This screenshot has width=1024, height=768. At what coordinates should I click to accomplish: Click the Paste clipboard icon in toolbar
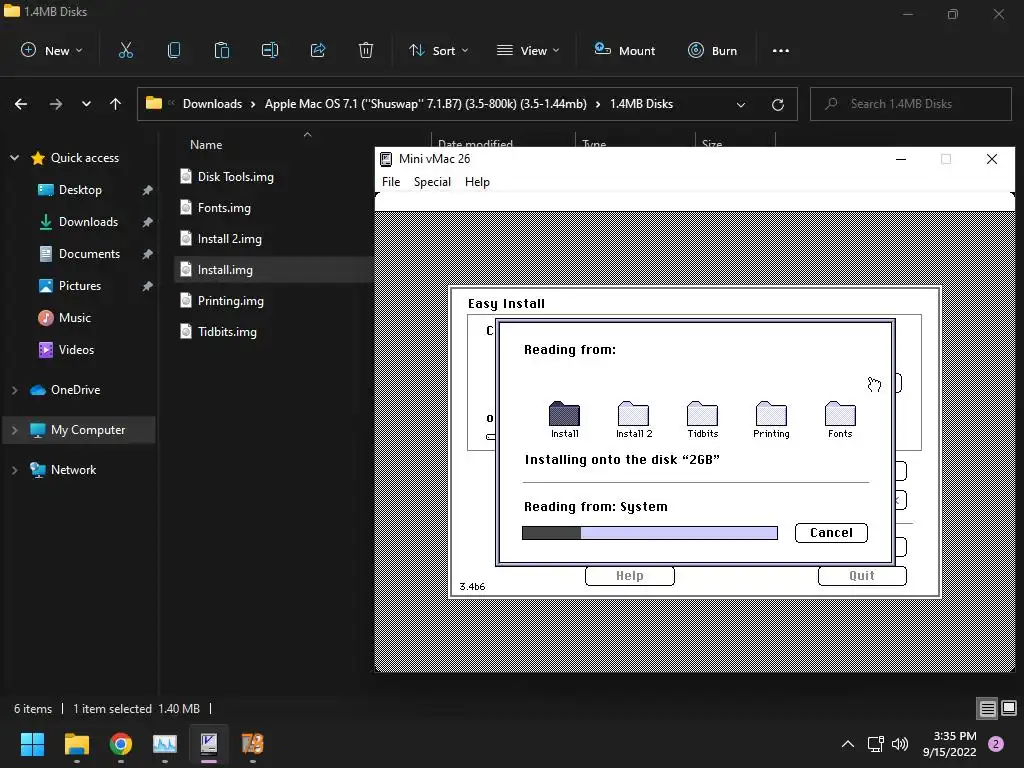point(221,50)
